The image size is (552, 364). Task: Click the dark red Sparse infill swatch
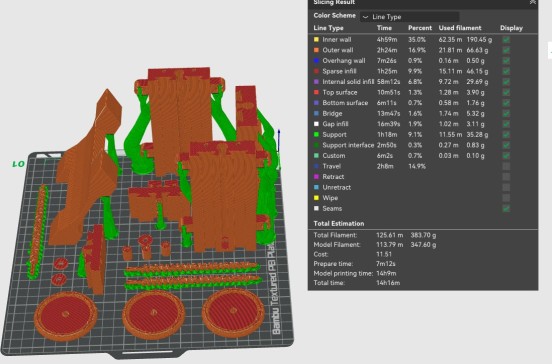click(316, 71)
